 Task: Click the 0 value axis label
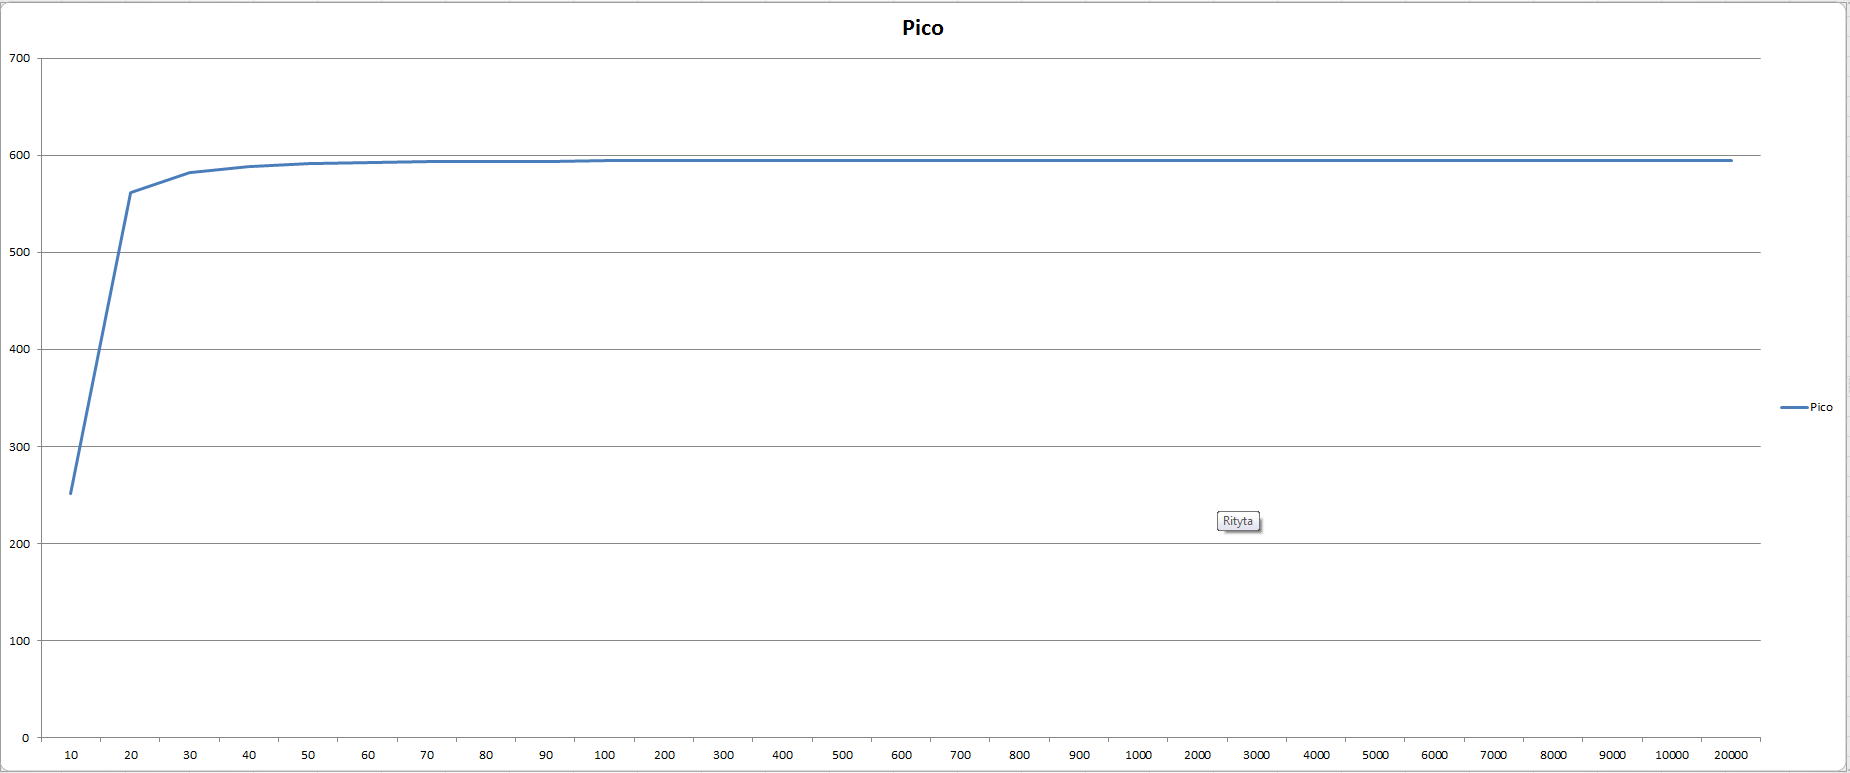click(x=25, y=738)
